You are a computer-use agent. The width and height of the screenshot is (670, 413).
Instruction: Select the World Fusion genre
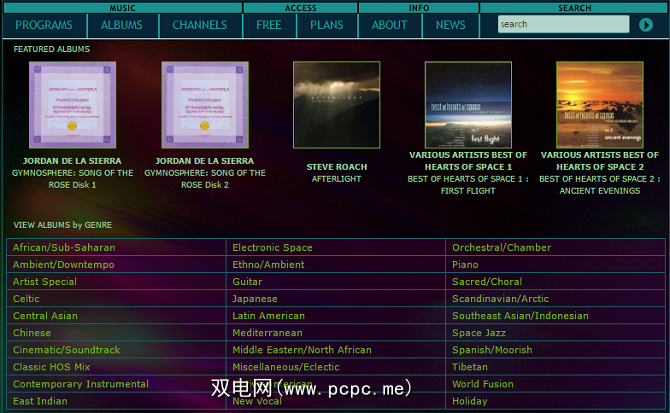483,384
